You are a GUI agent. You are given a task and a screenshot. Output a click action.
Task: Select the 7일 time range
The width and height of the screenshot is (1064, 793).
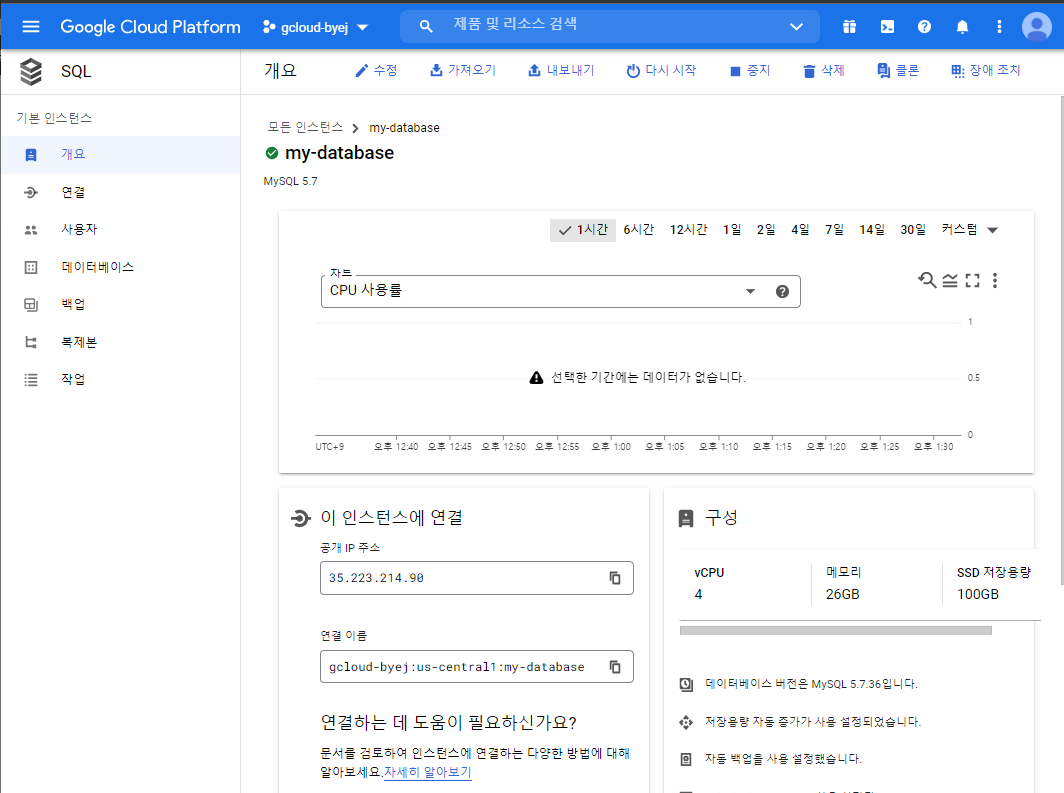[834, 230]
